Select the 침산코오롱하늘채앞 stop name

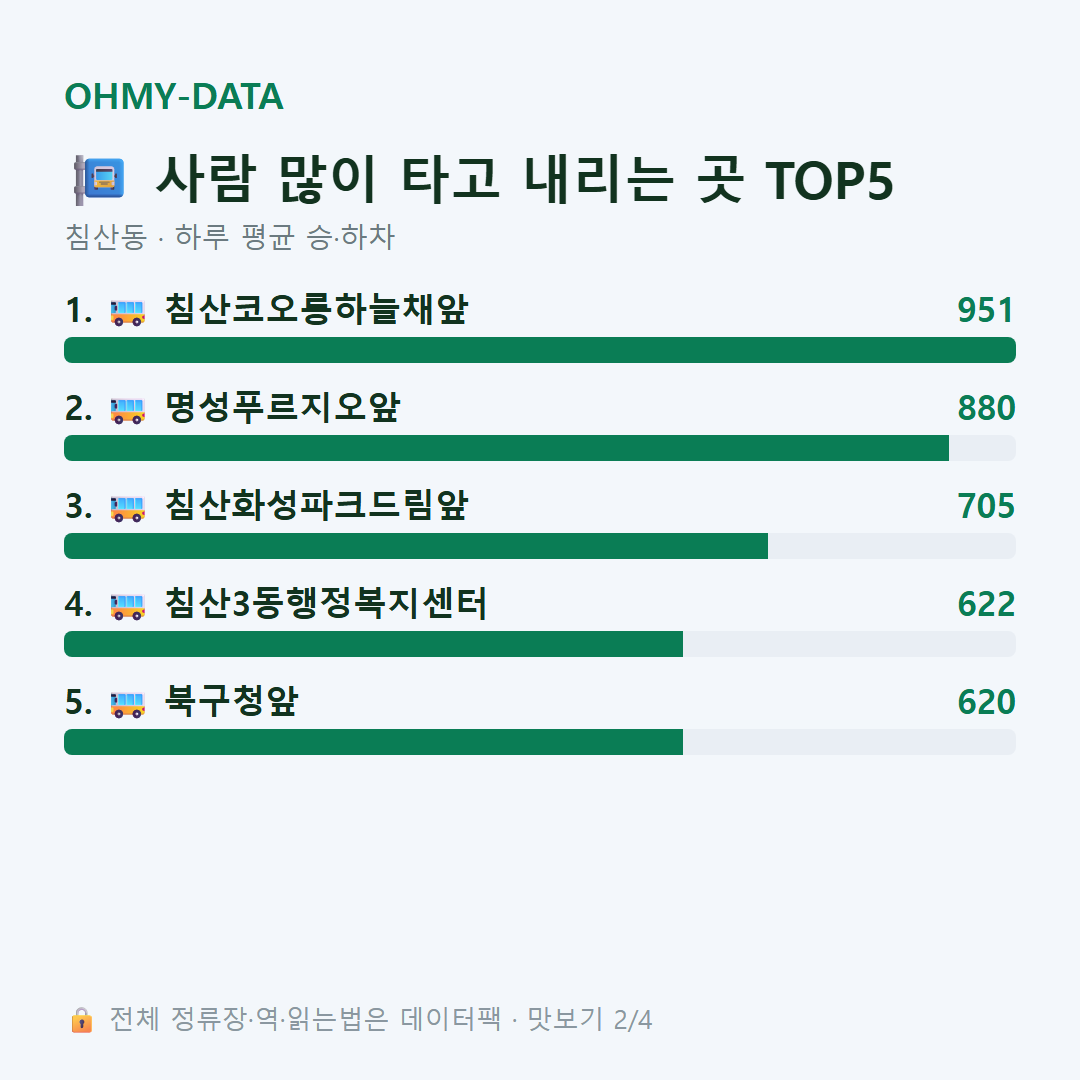(316, 309)
